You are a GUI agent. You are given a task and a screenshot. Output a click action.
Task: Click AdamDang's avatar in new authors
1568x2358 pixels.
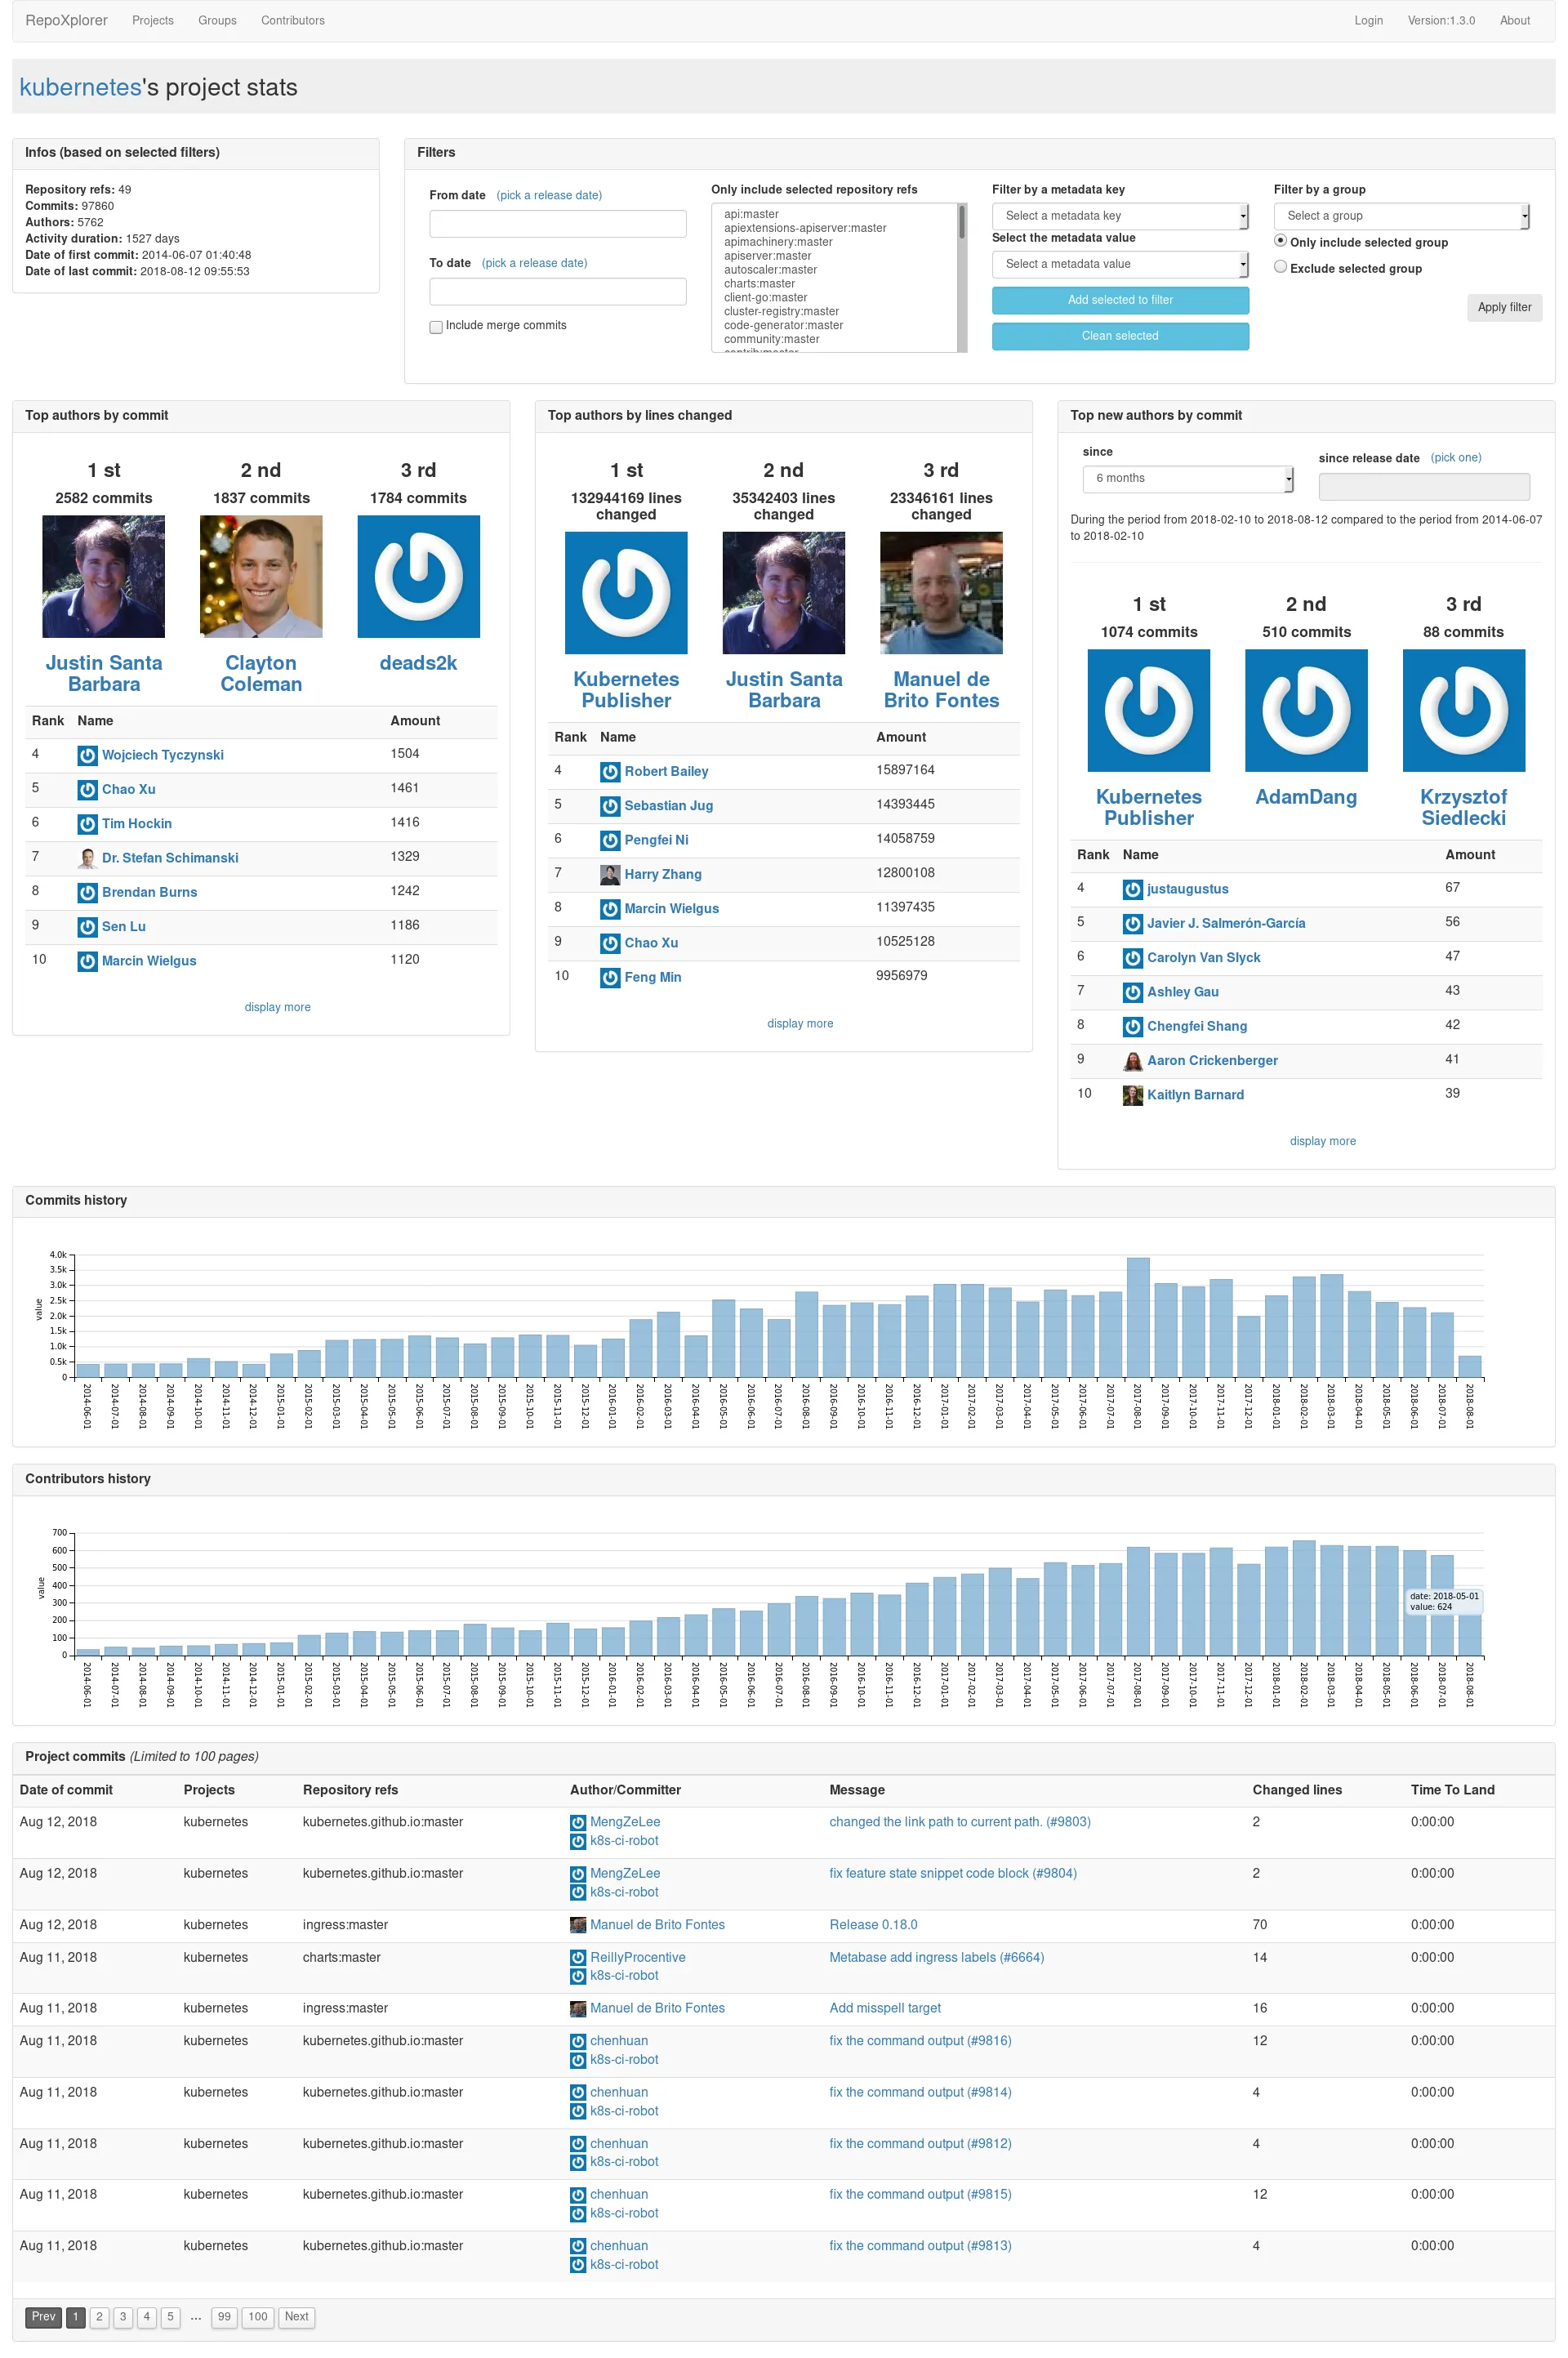coord(1305,710)
